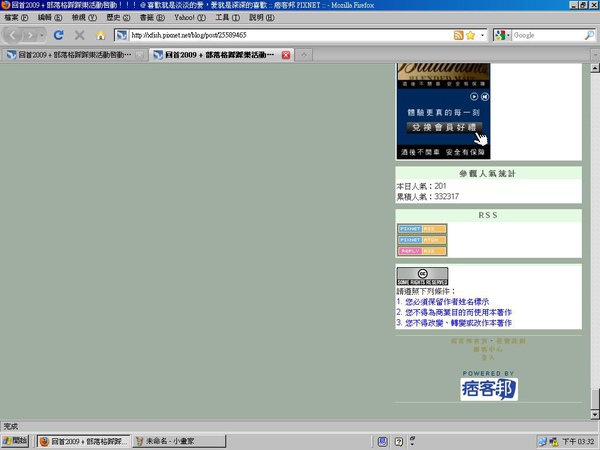Open the 說明 (Help) menu

262,18
